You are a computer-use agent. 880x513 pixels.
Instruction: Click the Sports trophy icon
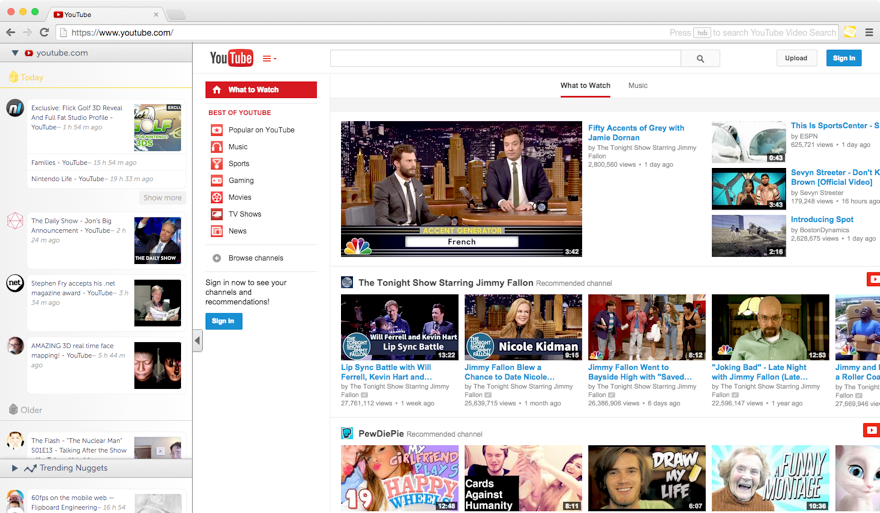217,164
